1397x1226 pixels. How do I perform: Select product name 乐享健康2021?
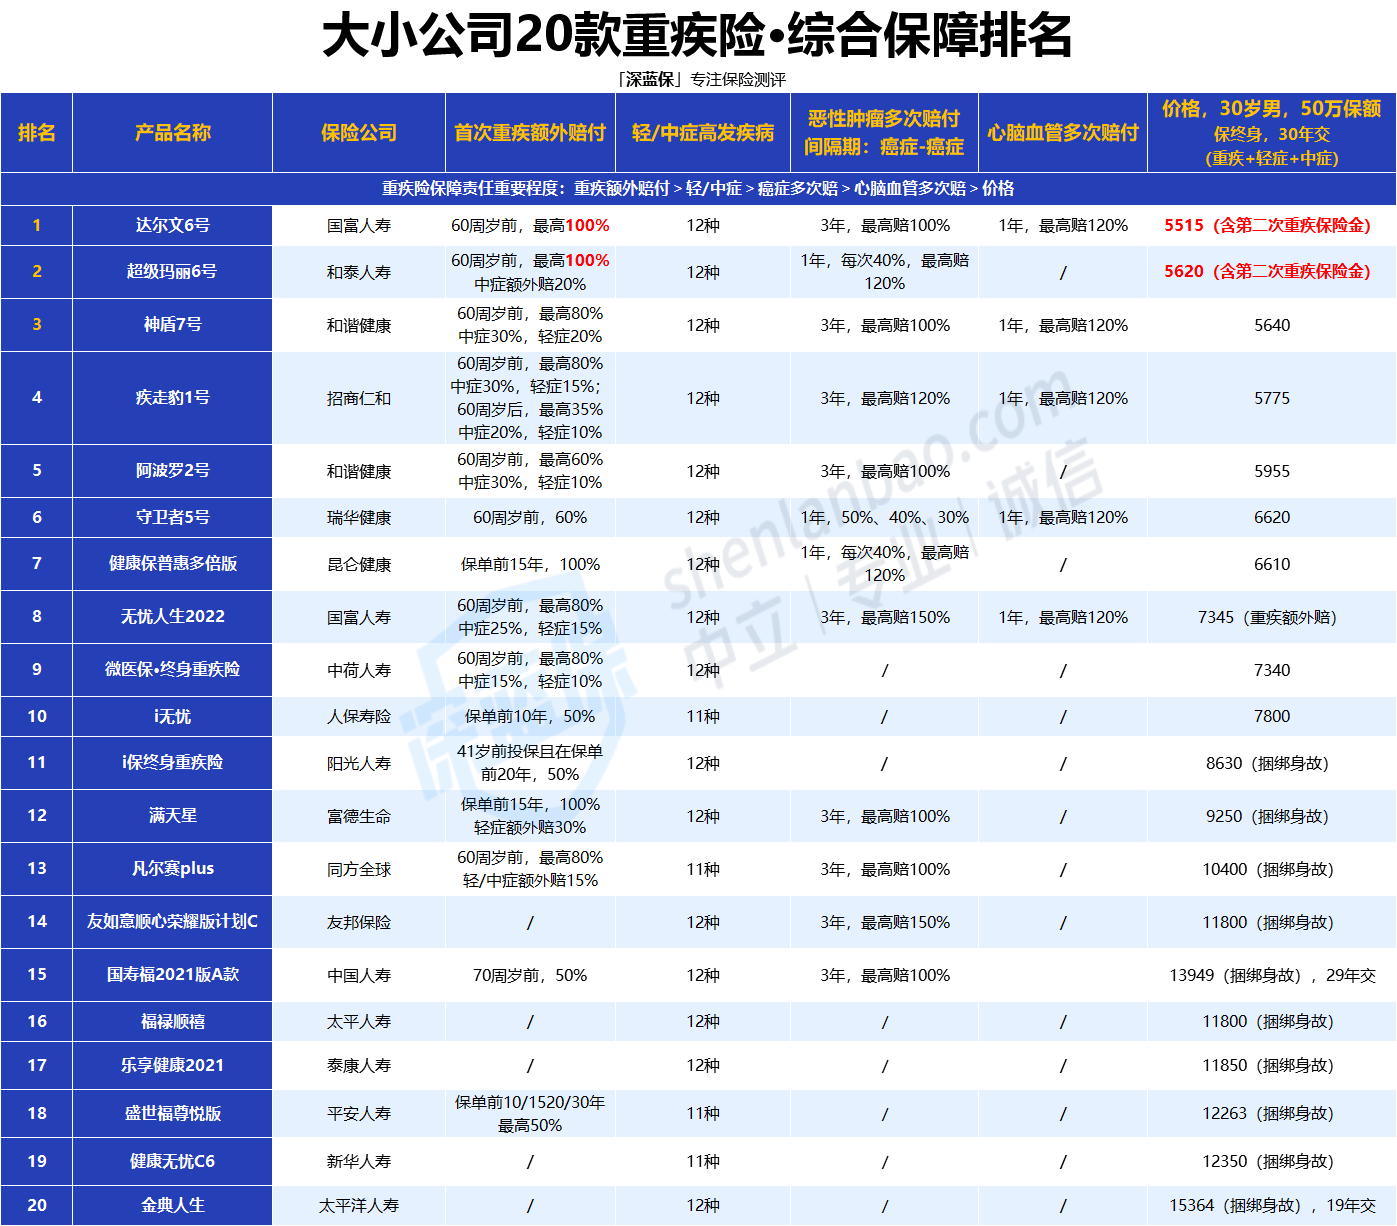173,1065
